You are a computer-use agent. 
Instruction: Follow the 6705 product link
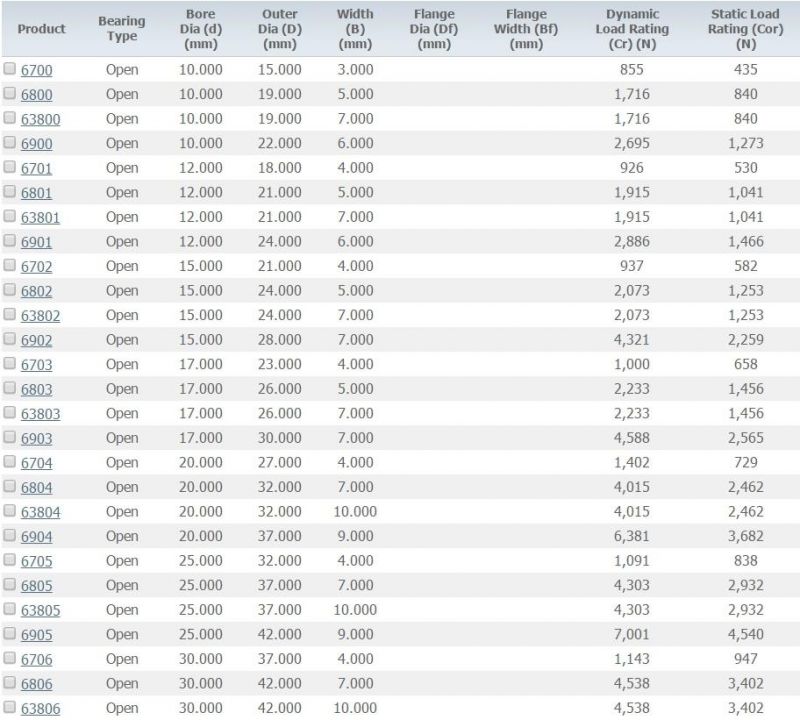(x=37, y=561)
